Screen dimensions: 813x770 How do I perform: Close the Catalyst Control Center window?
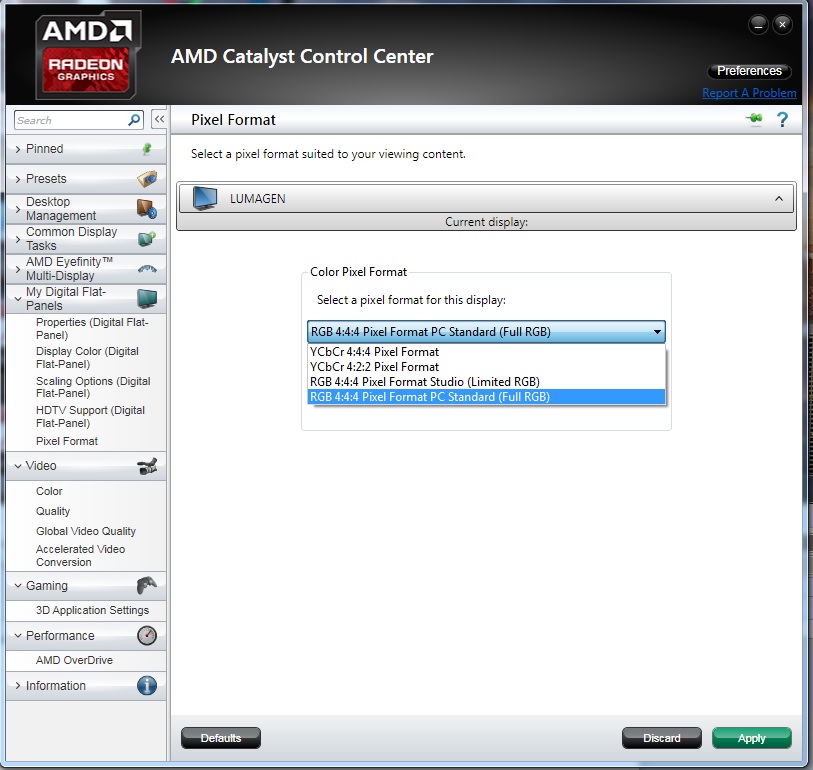point(782,24)
